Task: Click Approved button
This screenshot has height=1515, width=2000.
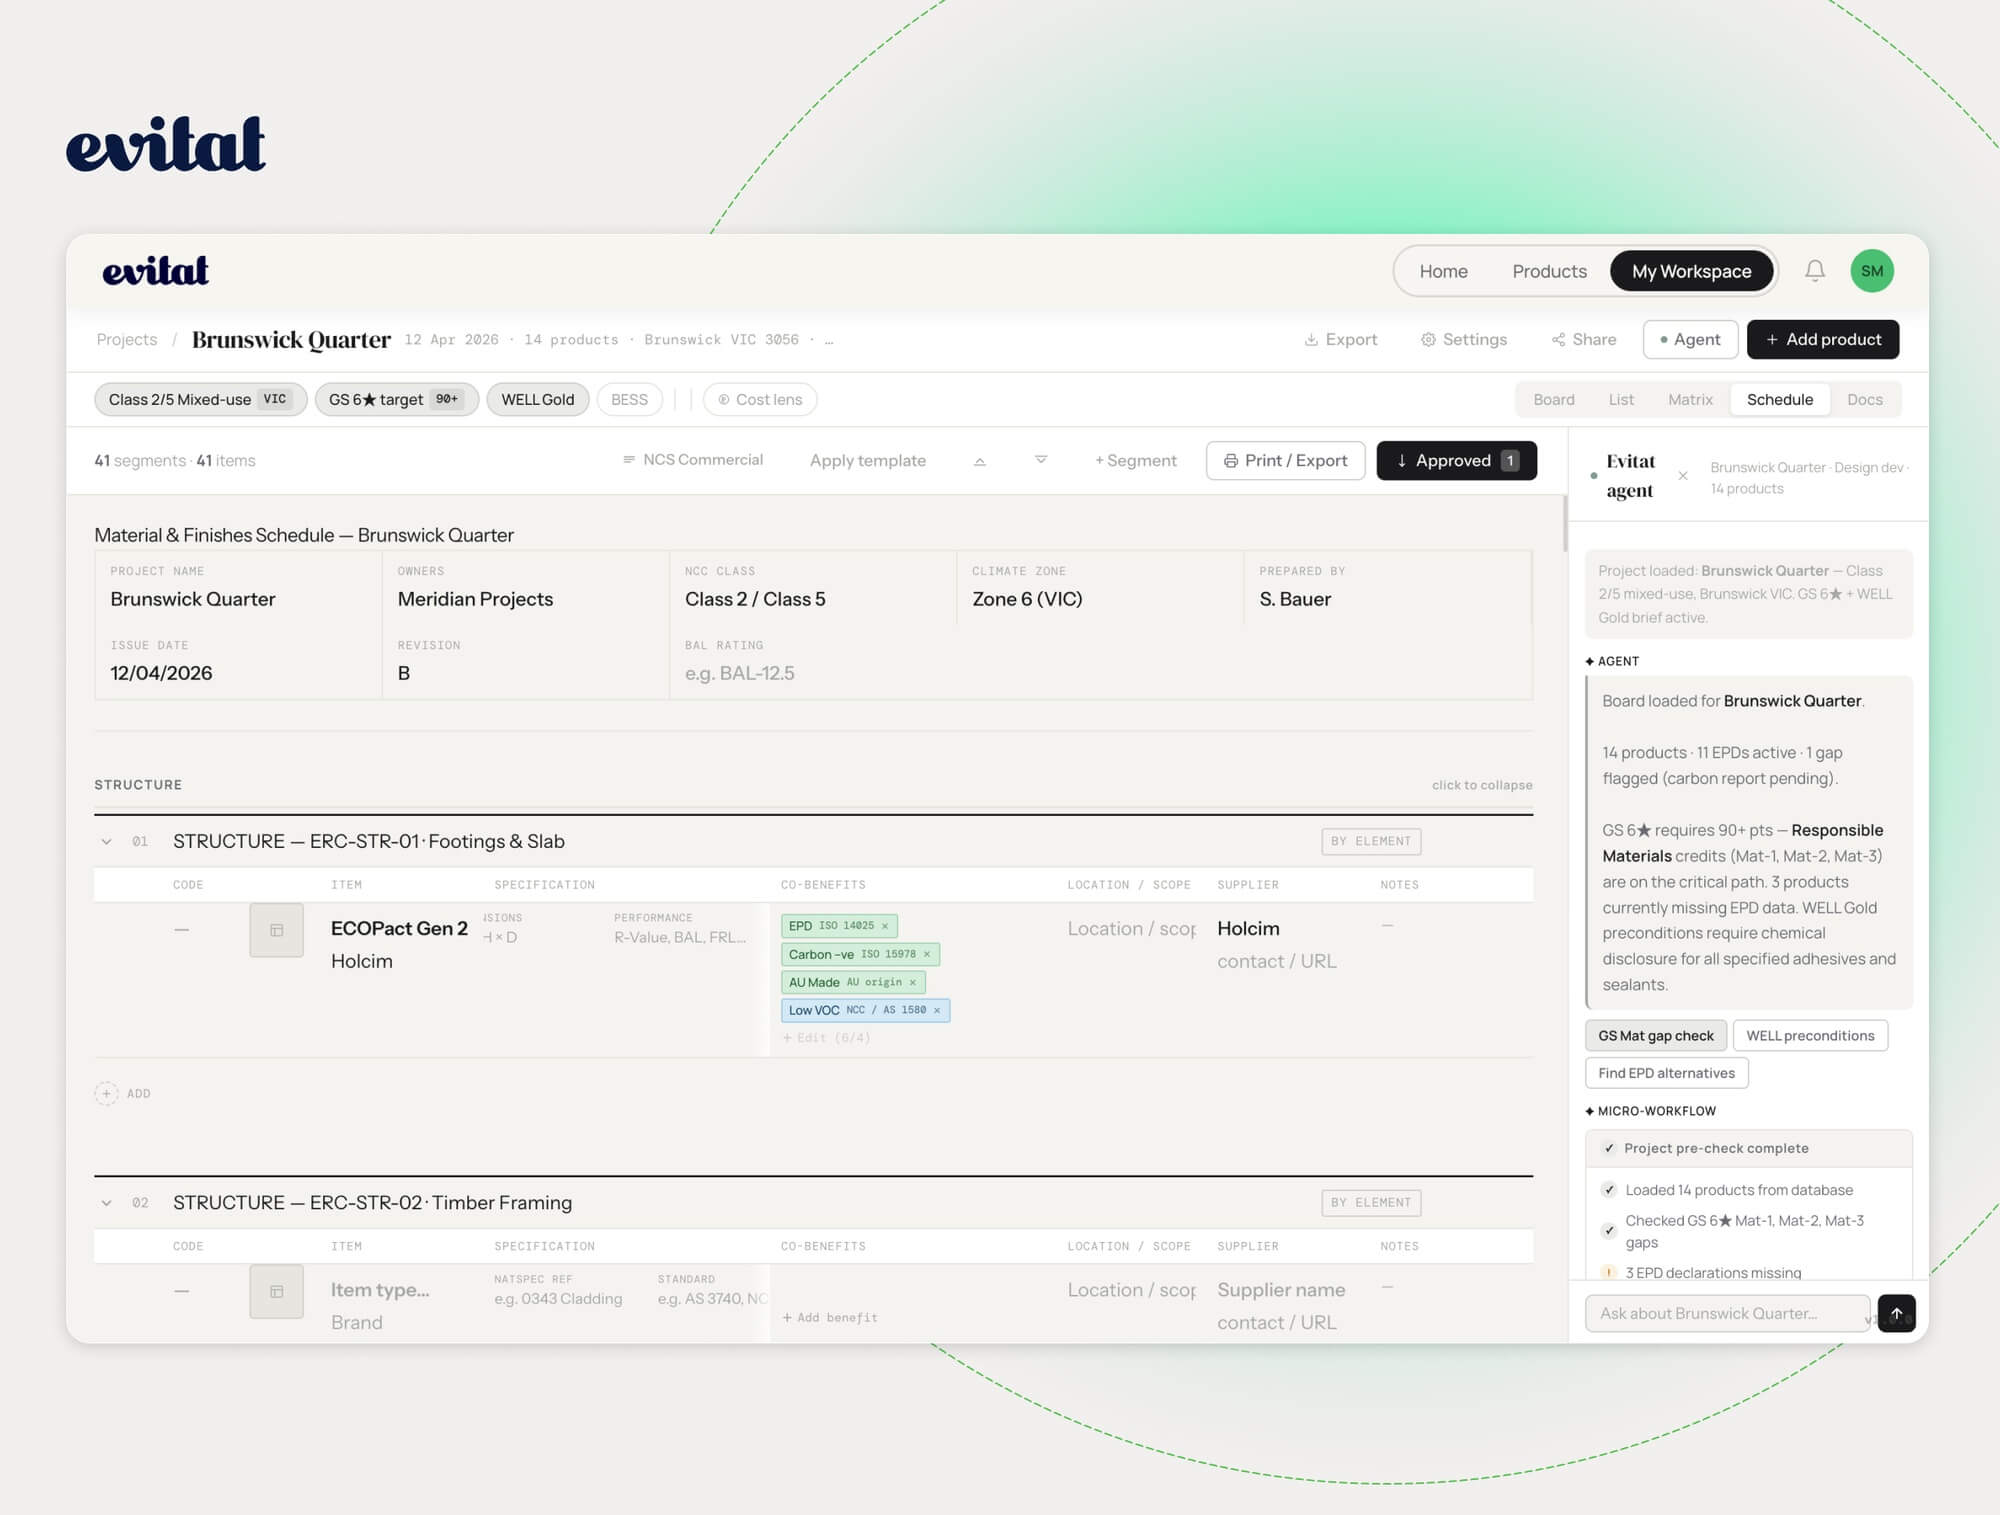Action: point(1456,460)
